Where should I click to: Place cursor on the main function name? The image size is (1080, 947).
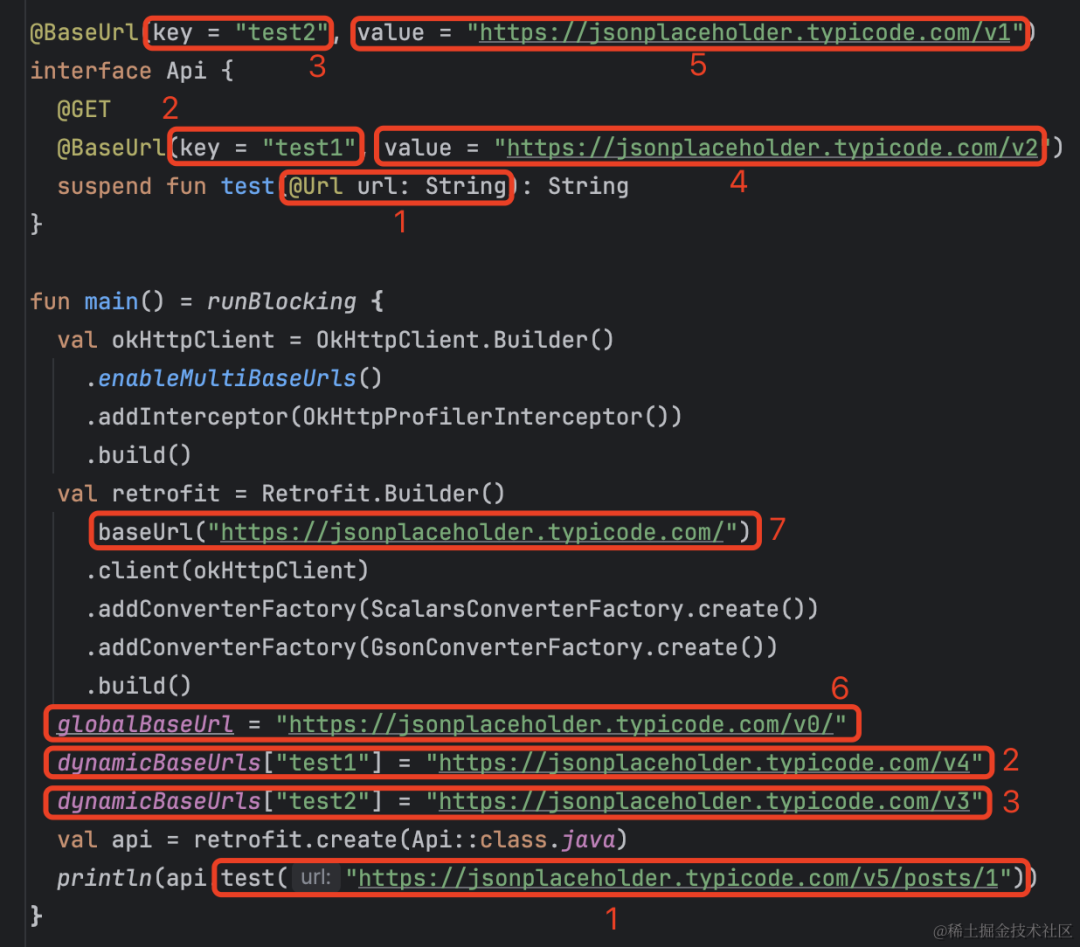click(111, 301)
